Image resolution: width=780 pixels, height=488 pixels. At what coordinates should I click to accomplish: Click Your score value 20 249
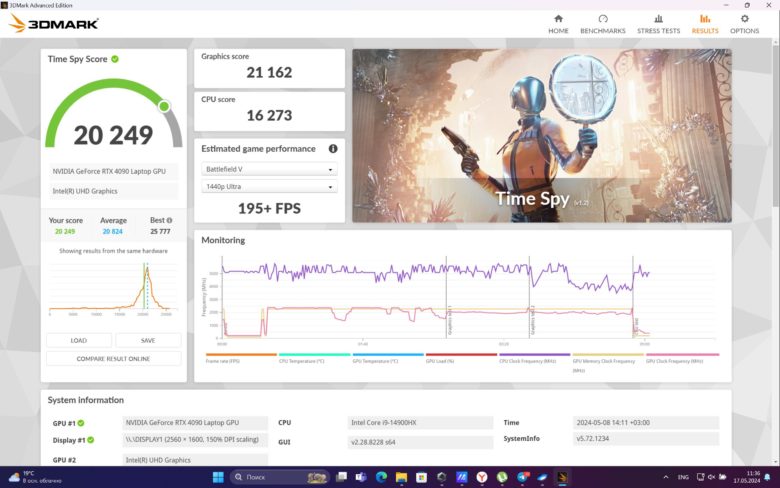click(x=65, y=232)
